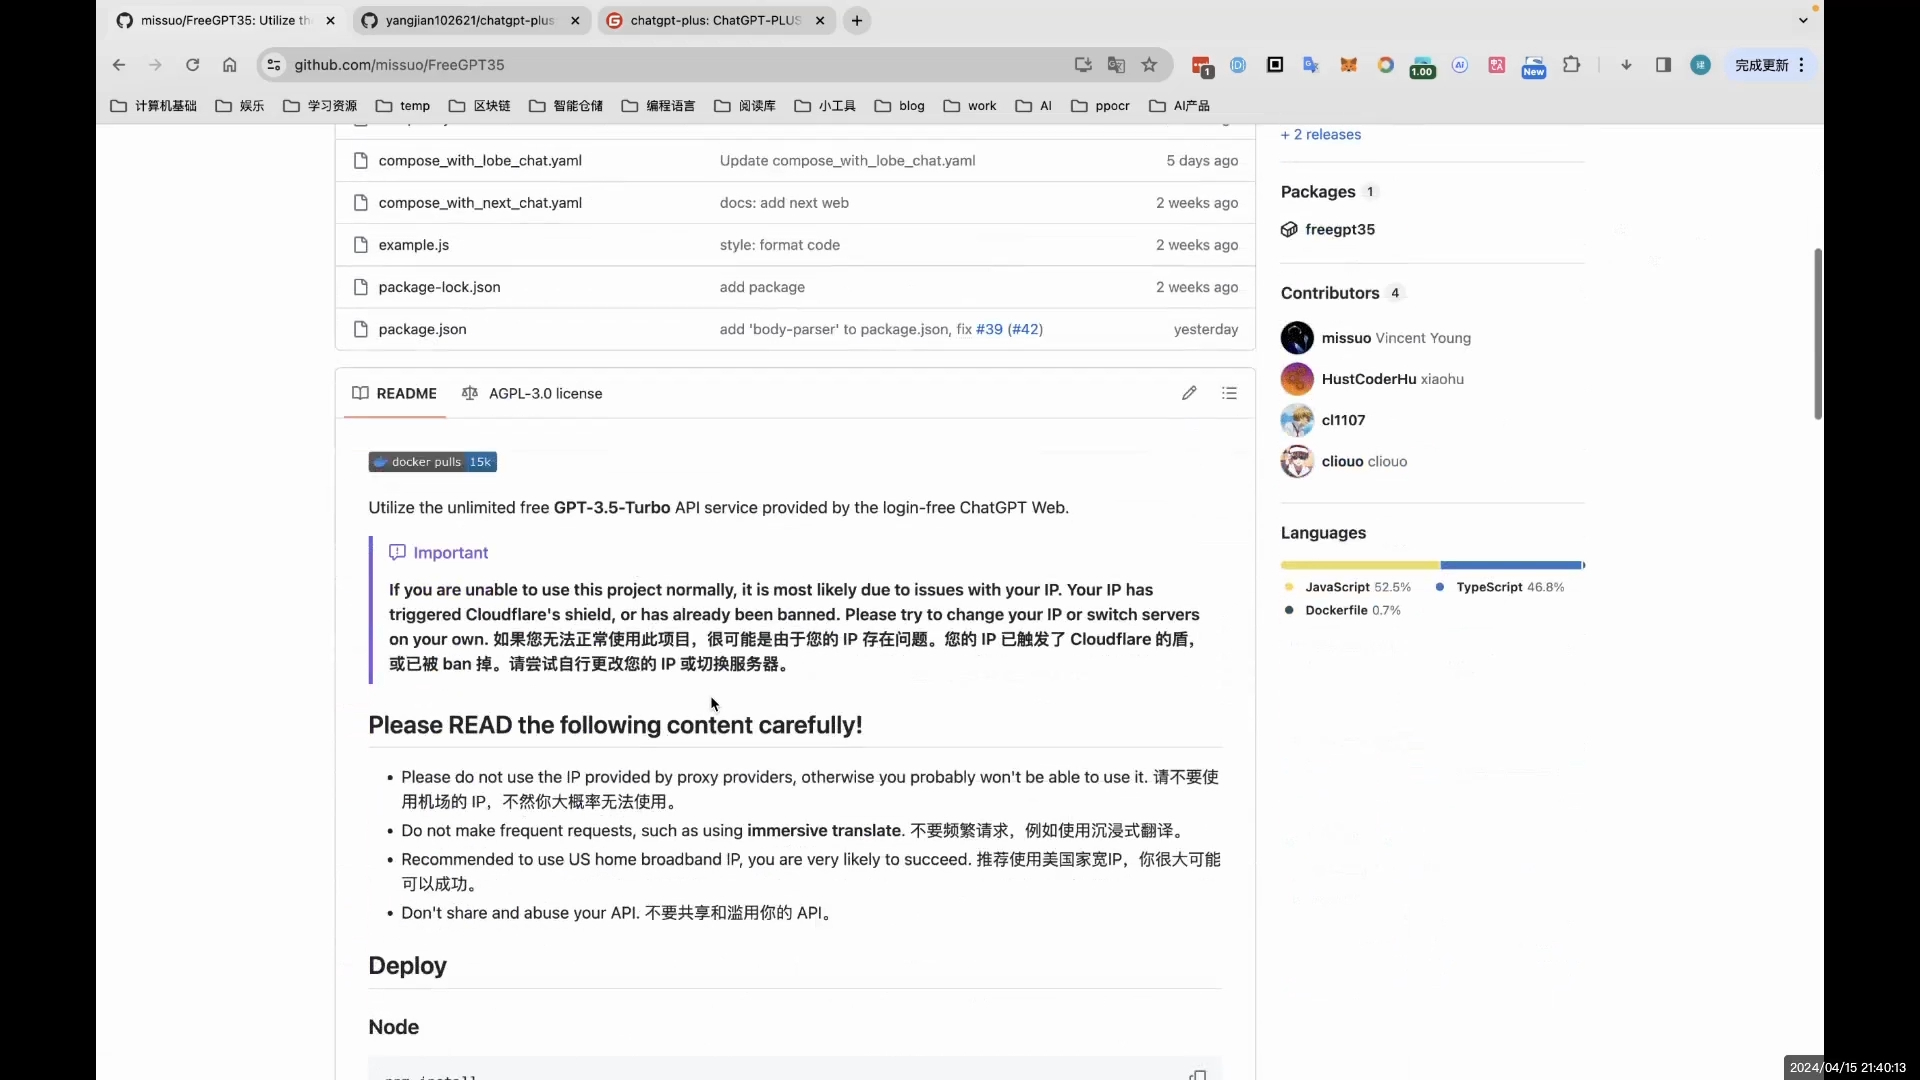The image size is (1920, 1080).
Task: Open the 学习资源 bookmark folder
Action: pyautogui.click(x=320, y=105)
